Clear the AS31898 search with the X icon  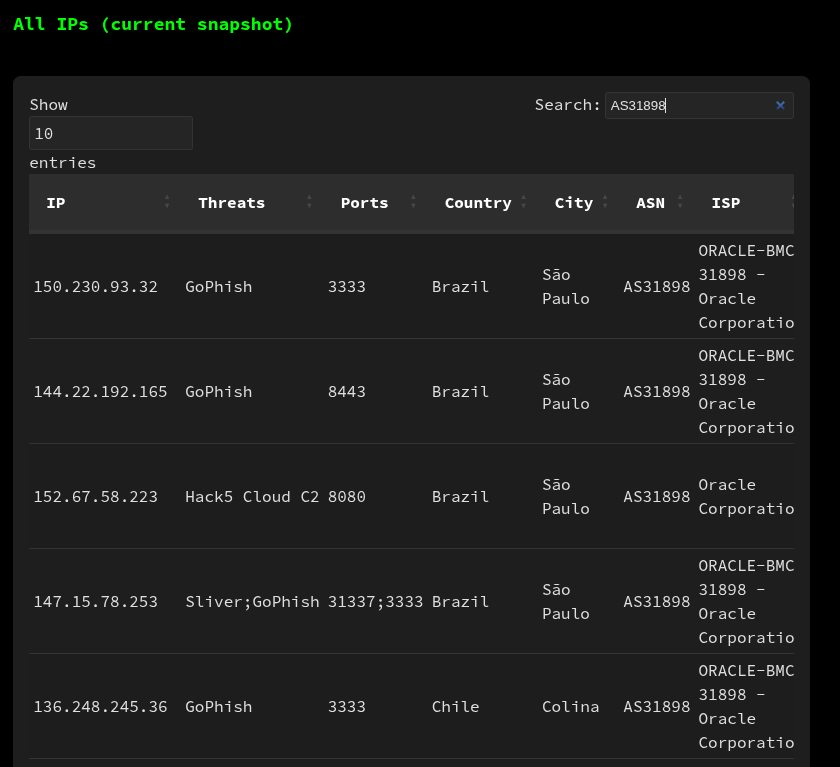780,106
